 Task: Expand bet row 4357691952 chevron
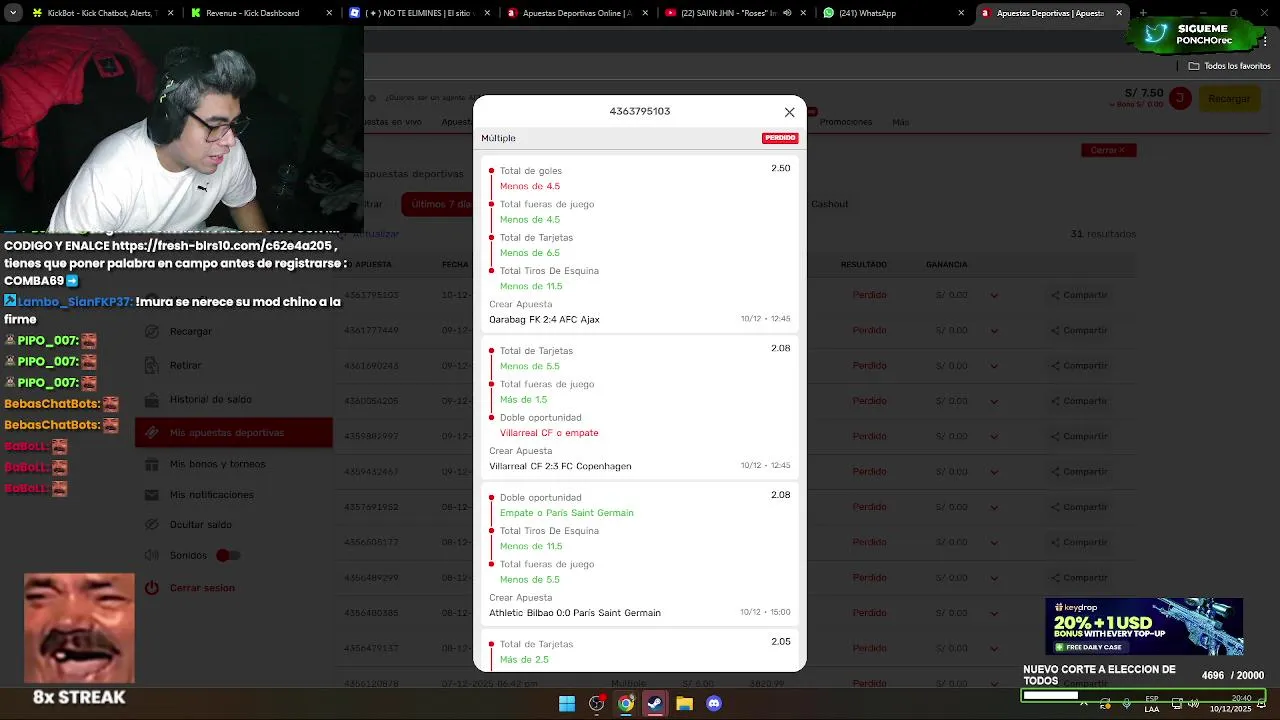[993, 507]
